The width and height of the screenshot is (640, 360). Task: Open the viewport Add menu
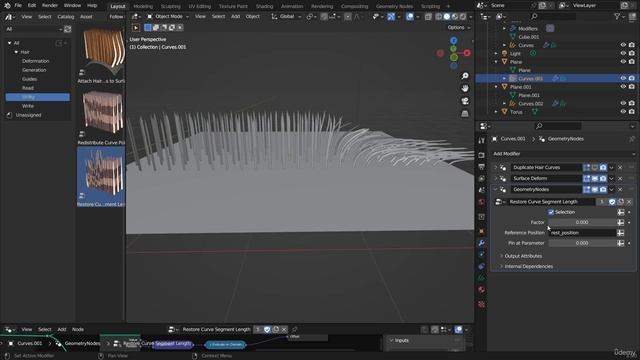(x=236, y=16)
